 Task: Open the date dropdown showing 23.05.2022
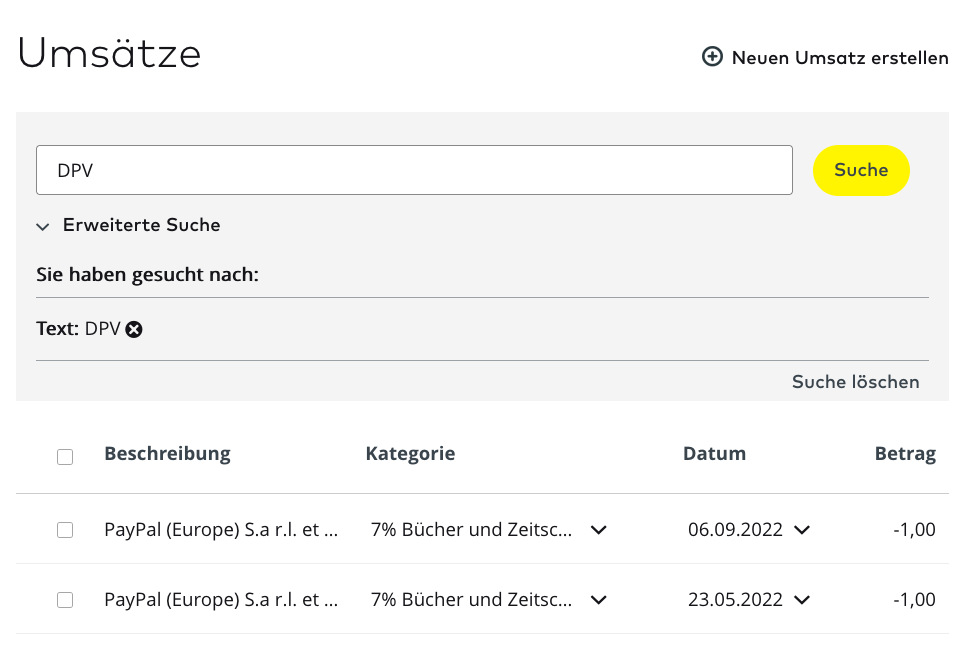point(802,600)
